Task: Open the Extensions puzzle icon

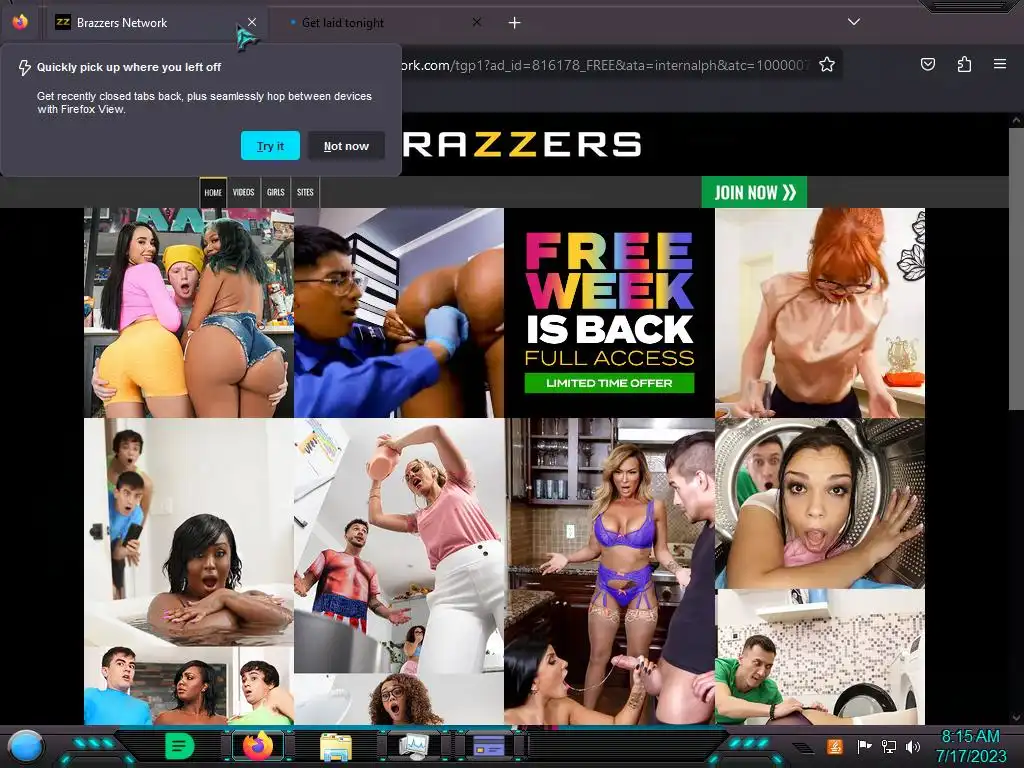Action: pyautogui.click(x=964, y=64)
